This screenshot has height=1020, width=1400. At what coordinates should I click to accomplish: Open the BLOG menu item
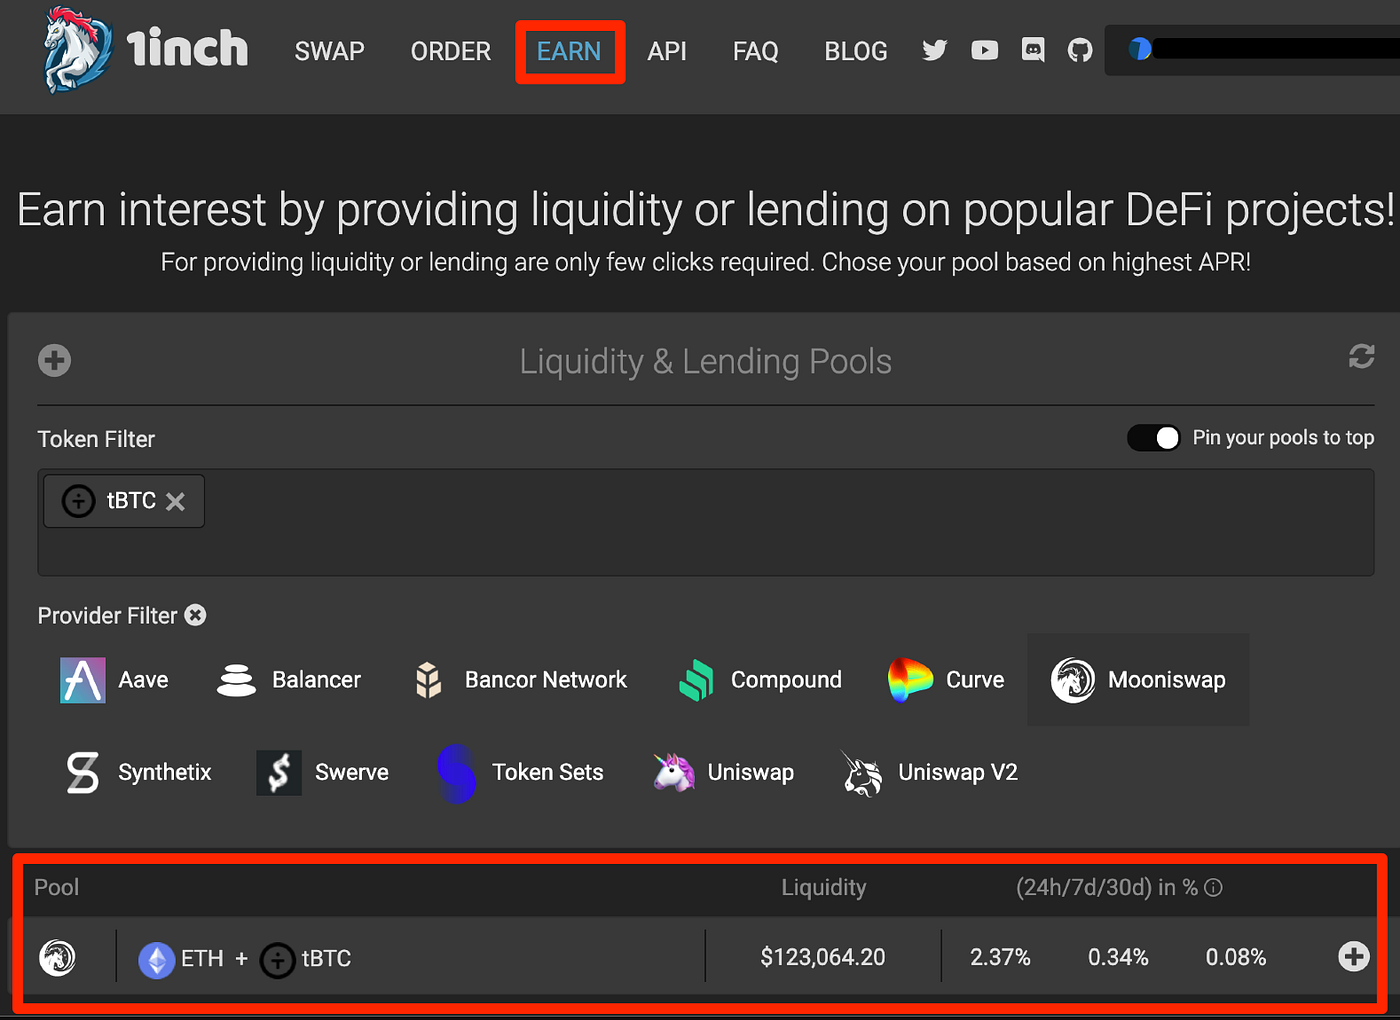(856, 51)
